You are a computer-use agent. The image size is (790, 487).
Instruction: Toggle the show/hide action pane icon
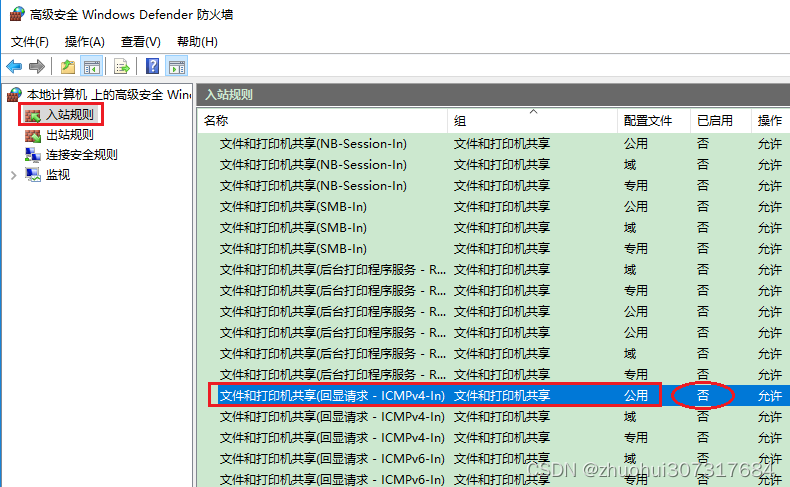177,66
